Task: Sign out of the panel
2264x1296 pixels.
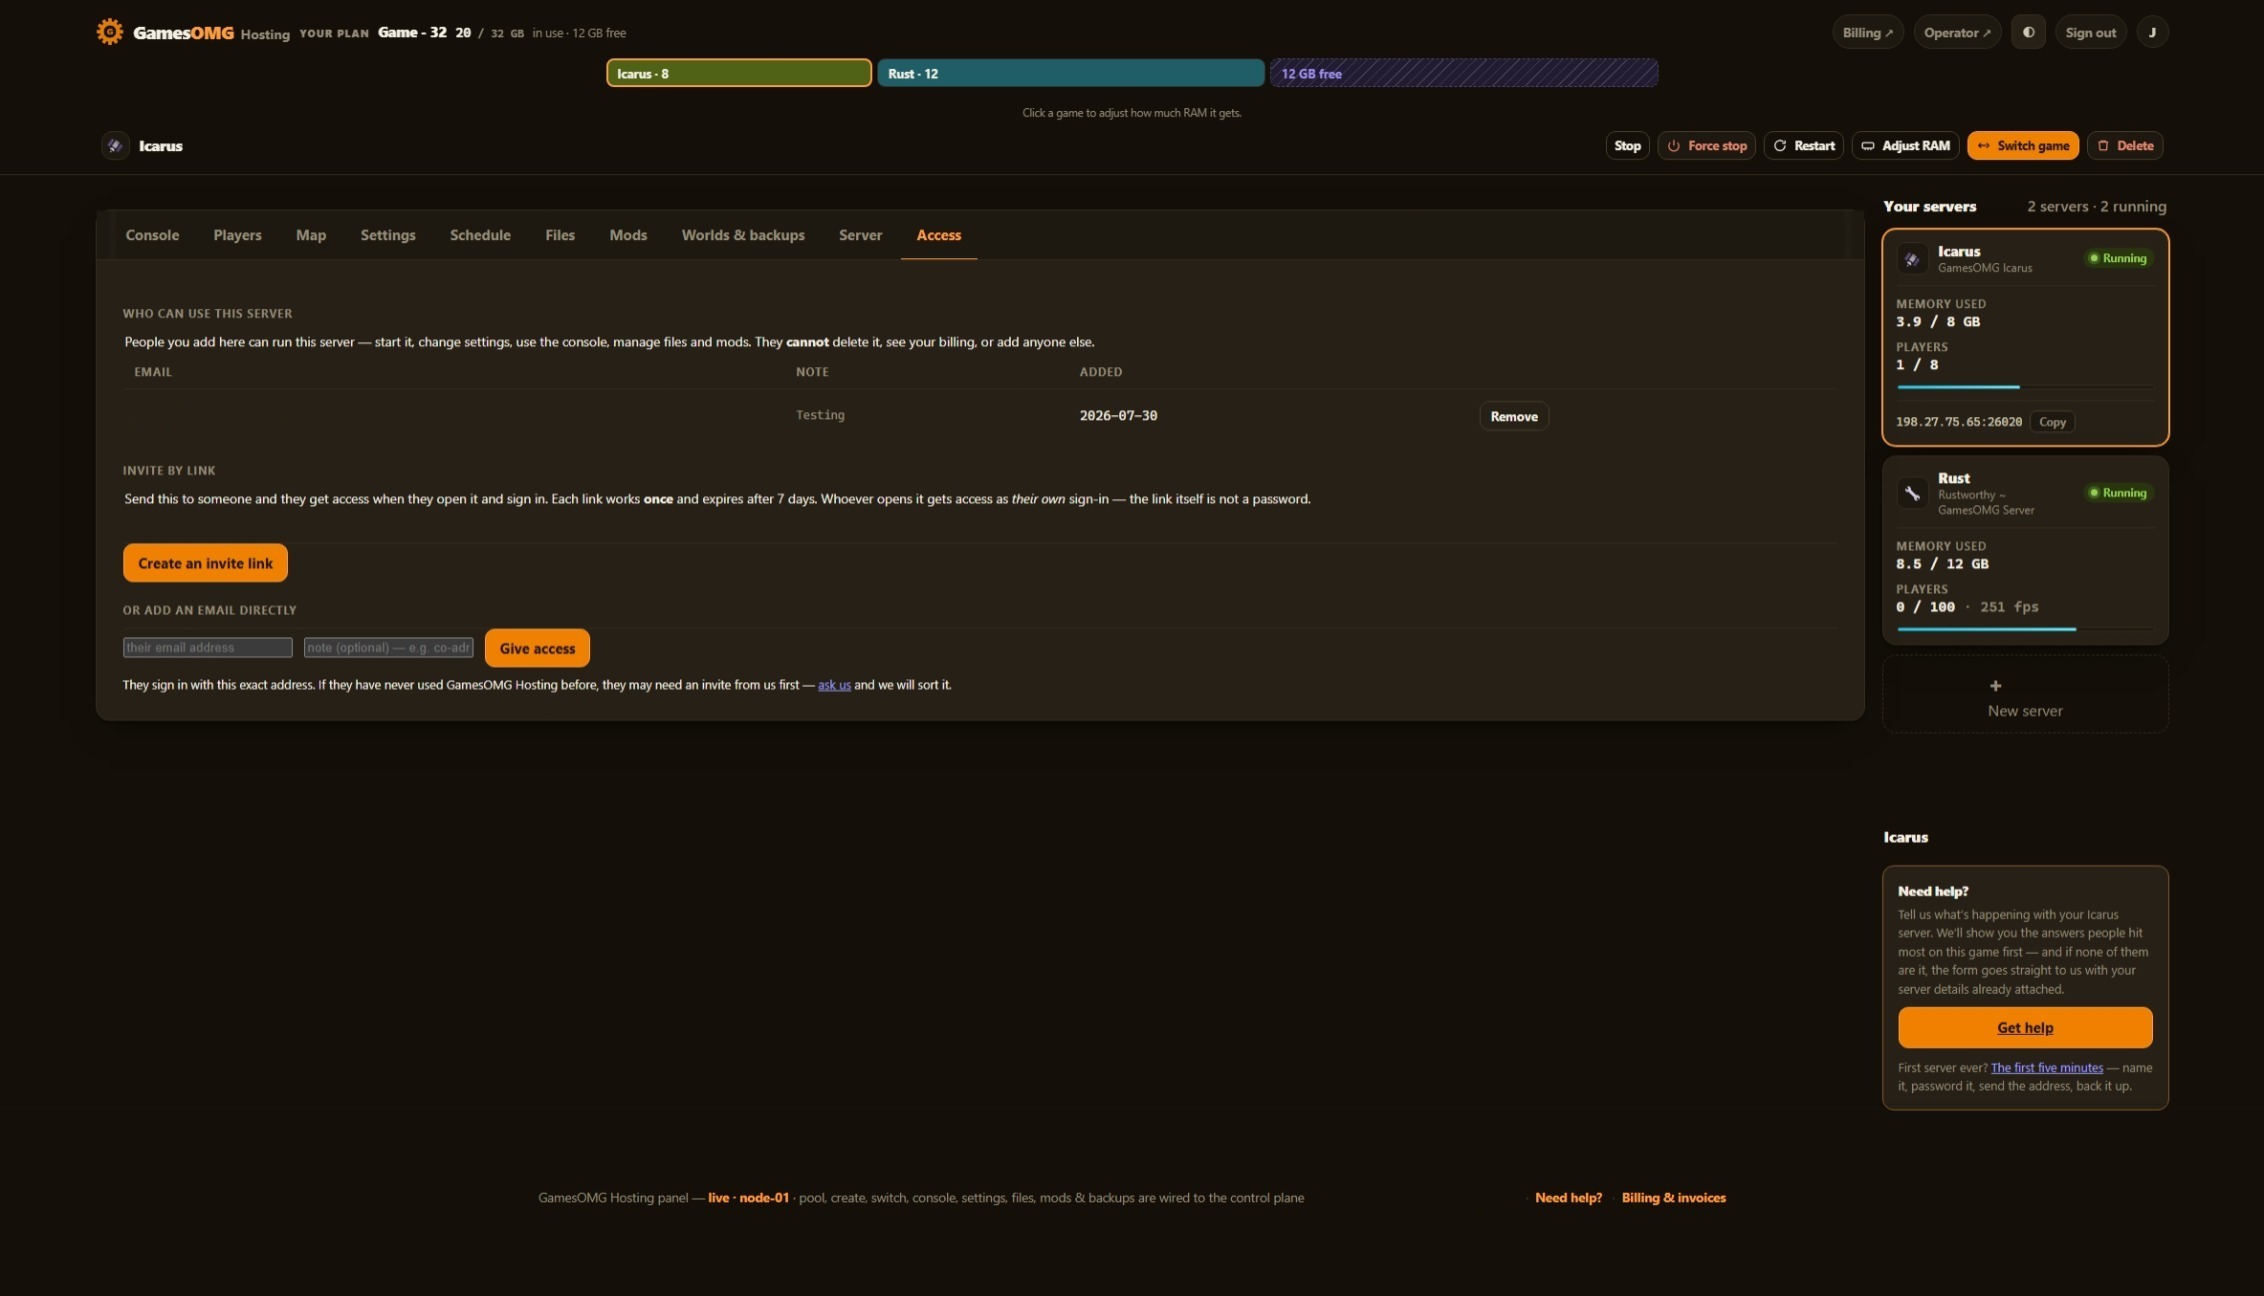Action: pyautogui.click(x=2090, y=32)
